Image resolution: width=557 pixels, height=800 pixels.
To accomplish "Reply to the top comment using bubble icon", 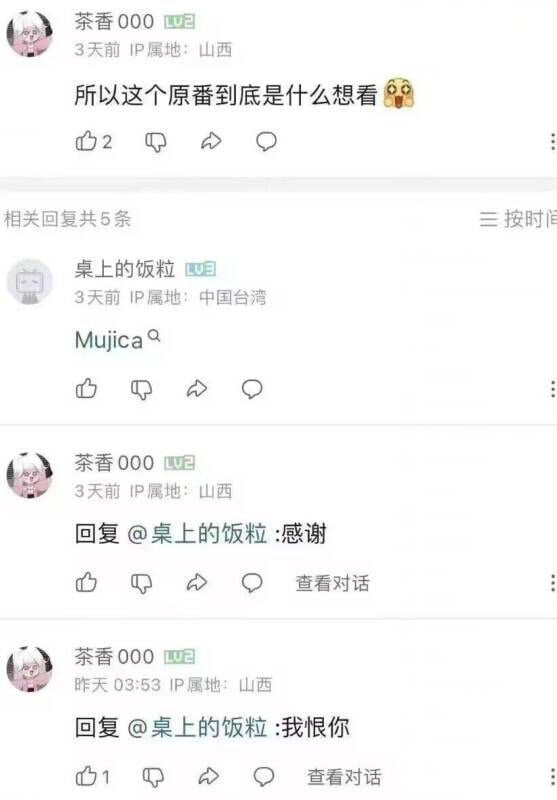I will (266, 141).
